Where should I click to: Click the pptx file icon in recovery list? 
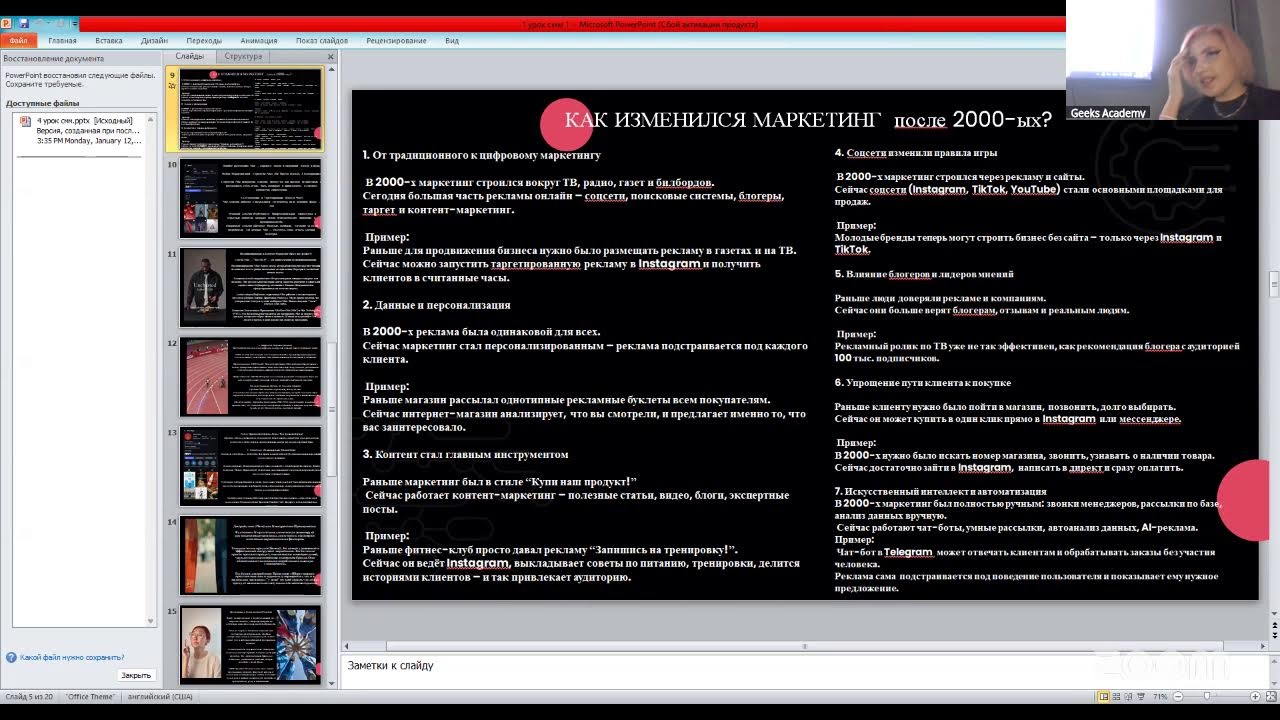point(26,121)
